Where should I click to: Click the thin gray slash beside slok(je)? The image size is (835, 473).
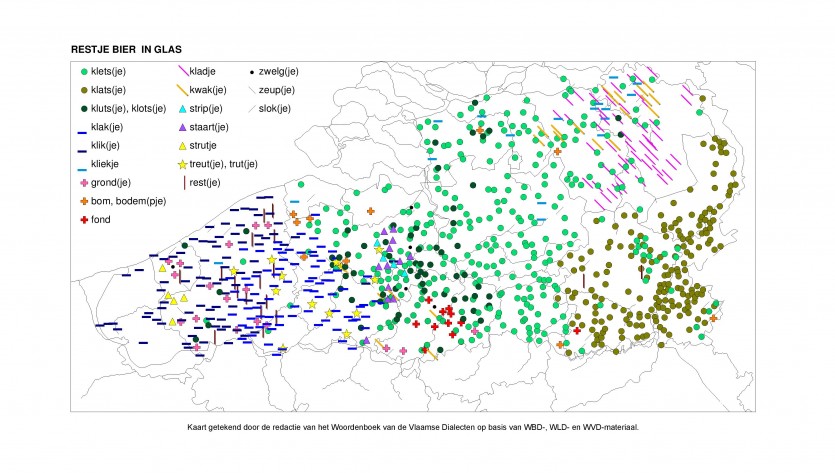click(x=252, y=109)
